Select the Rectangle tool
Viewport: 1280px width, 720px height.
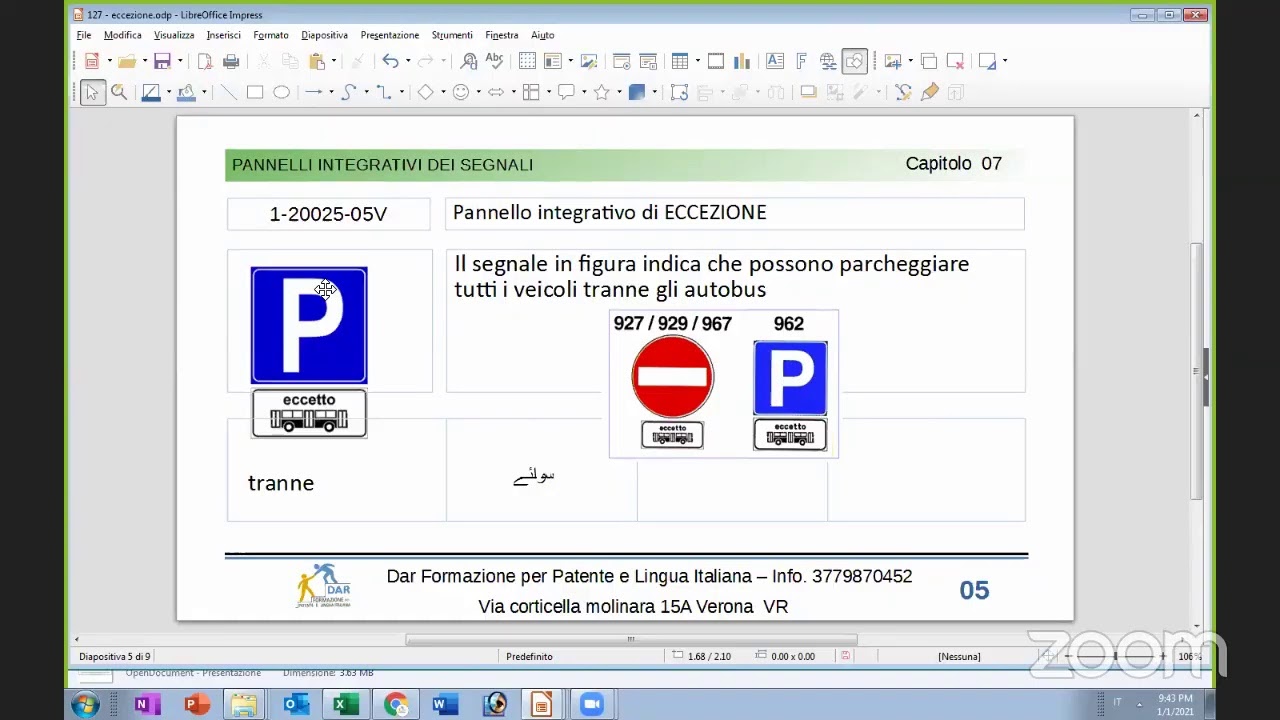point(255,92)
